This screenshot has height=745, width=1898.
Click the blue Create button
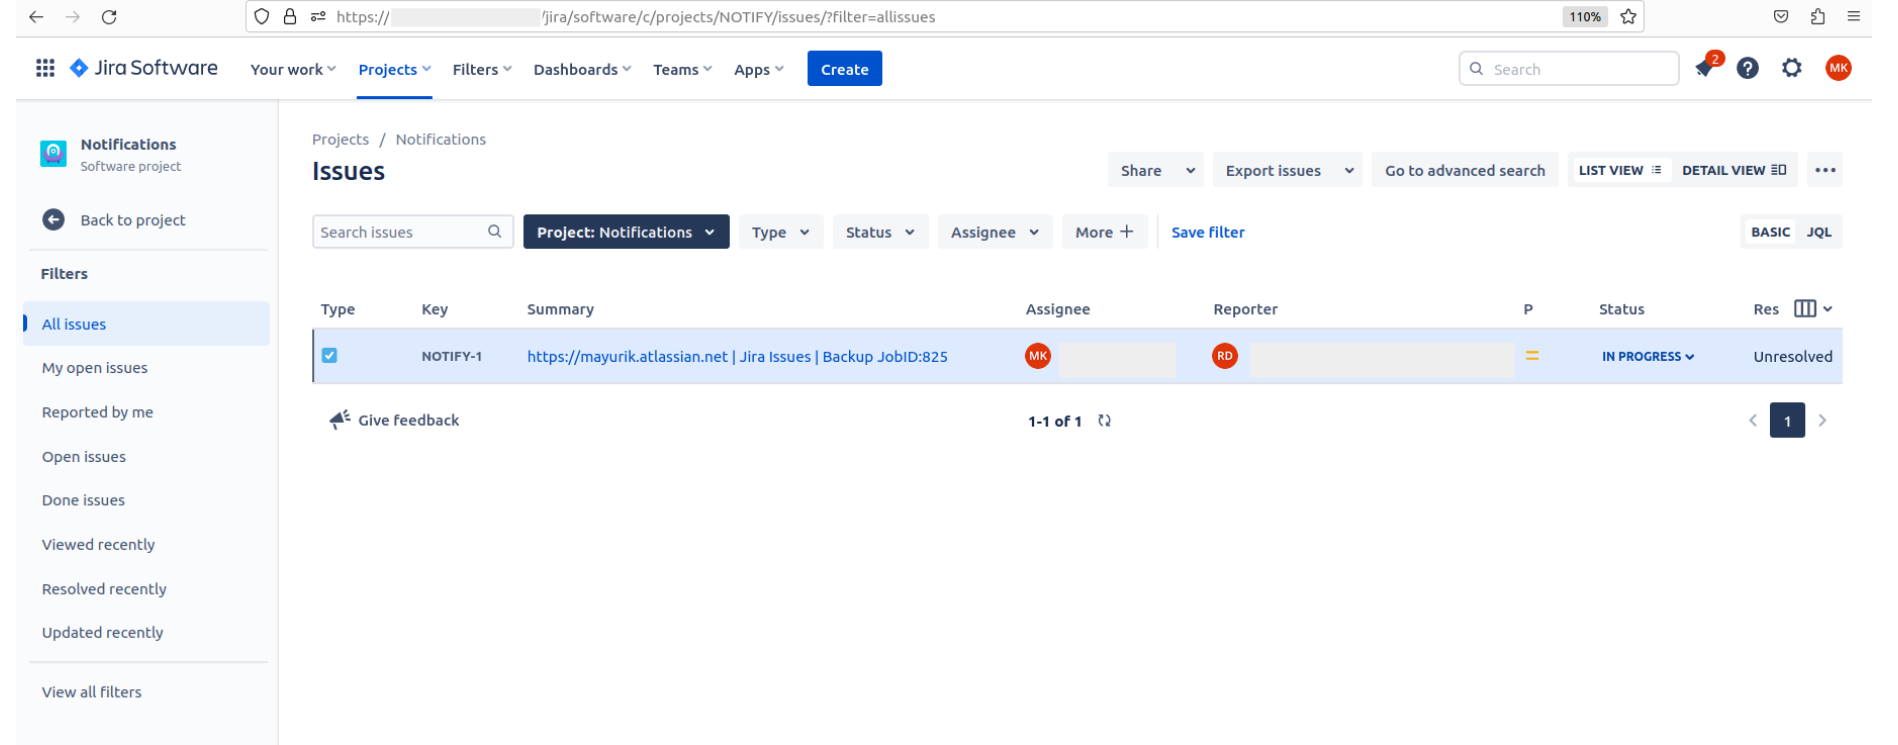(844, 69)
